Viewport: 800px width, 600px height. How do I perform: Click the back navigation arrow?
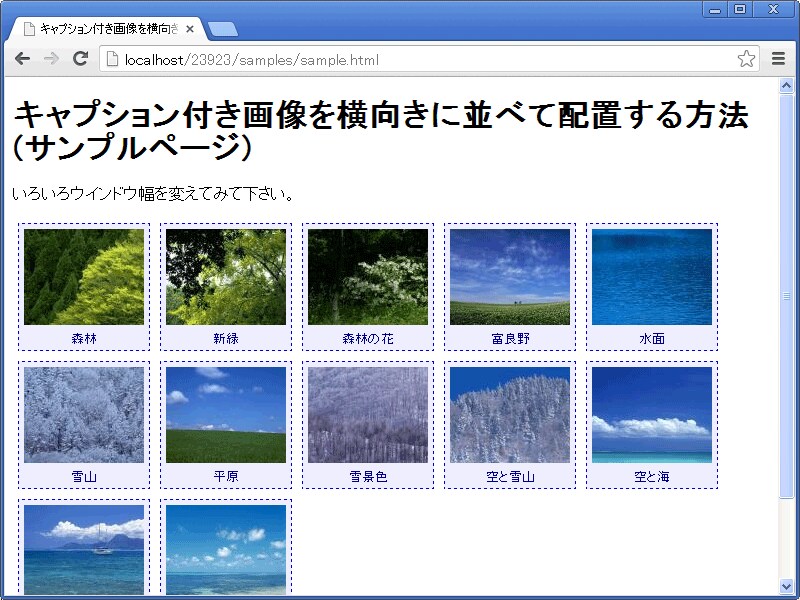pos(23,60)
